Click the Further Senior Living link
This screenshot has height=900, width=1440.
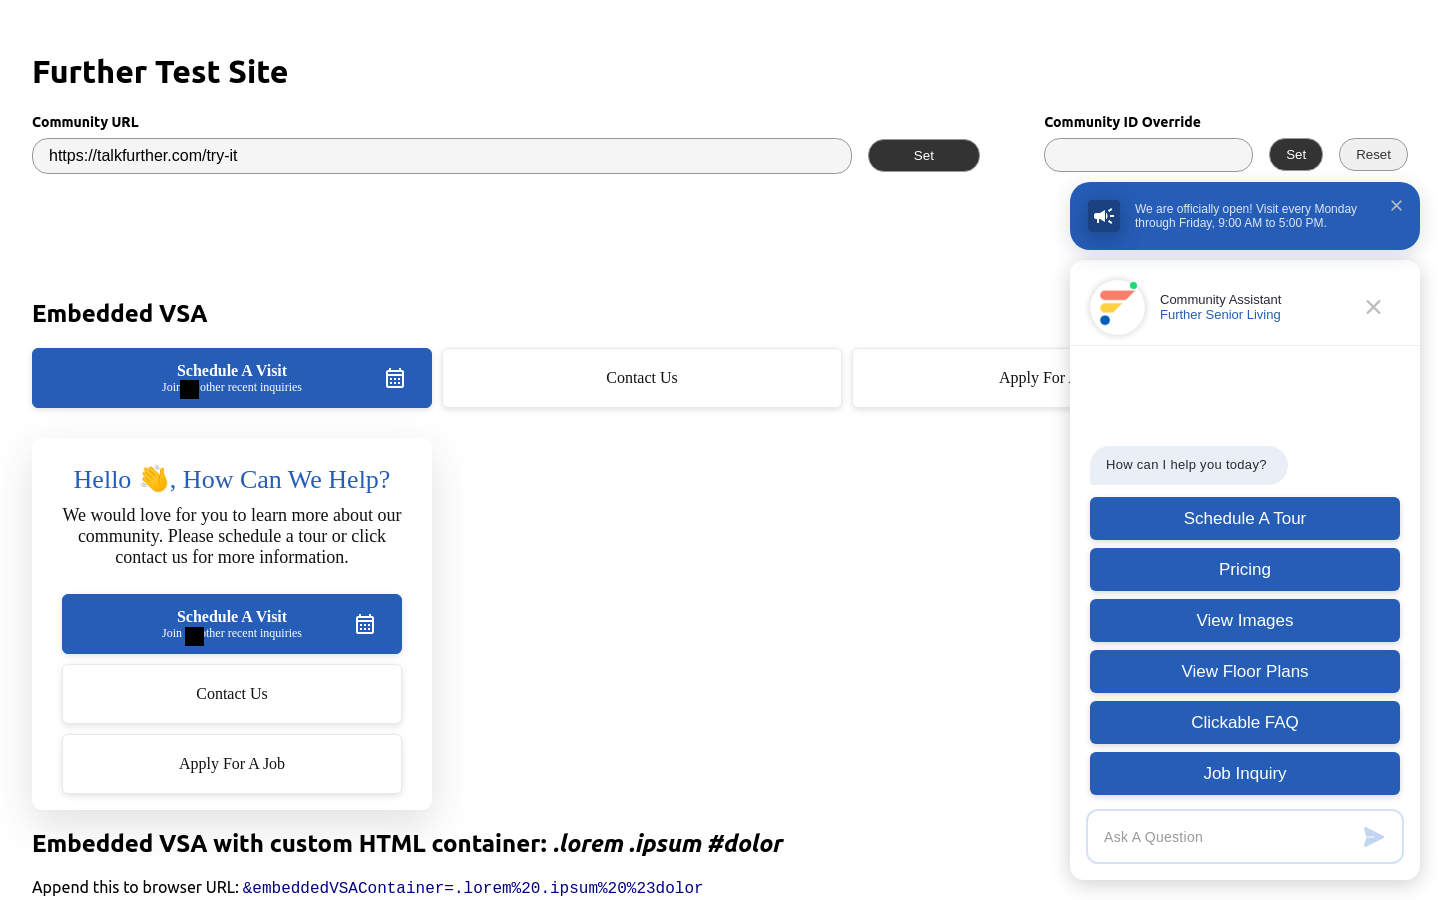click(x=1220, y=315)
